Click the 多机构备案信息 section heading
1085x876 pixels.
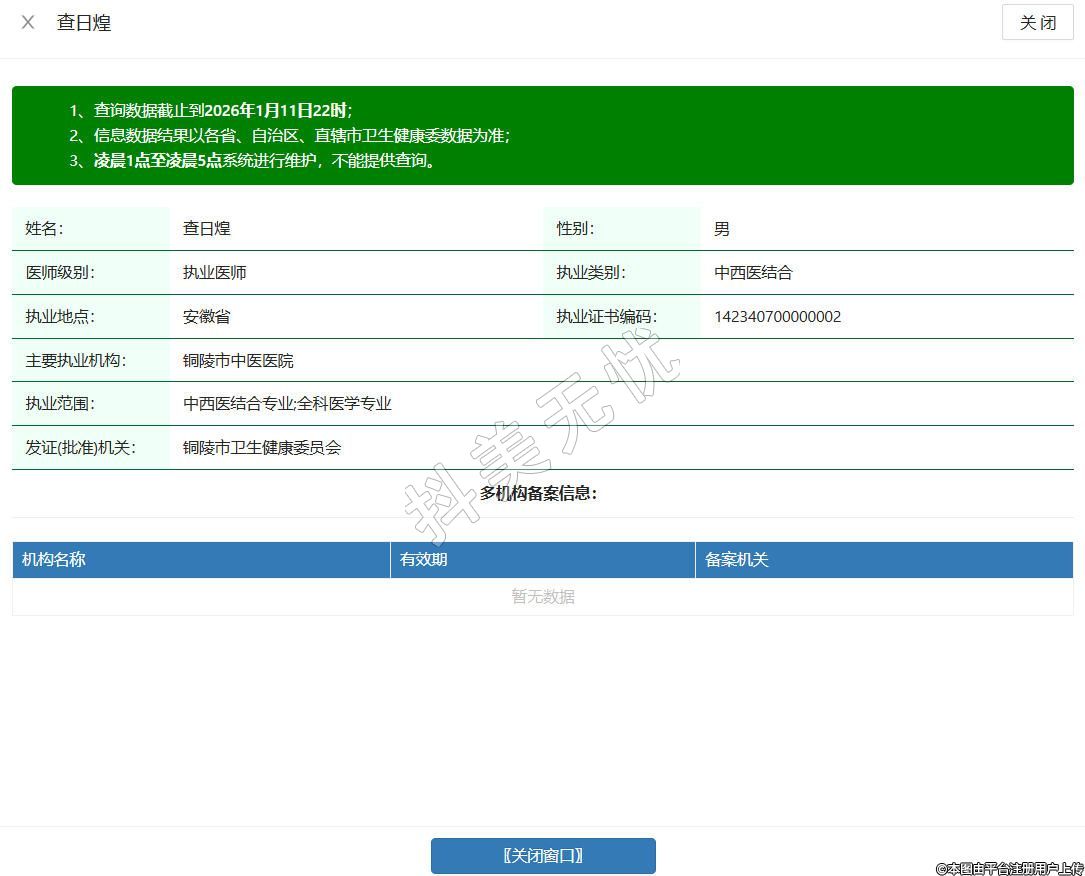pos(538,493)
